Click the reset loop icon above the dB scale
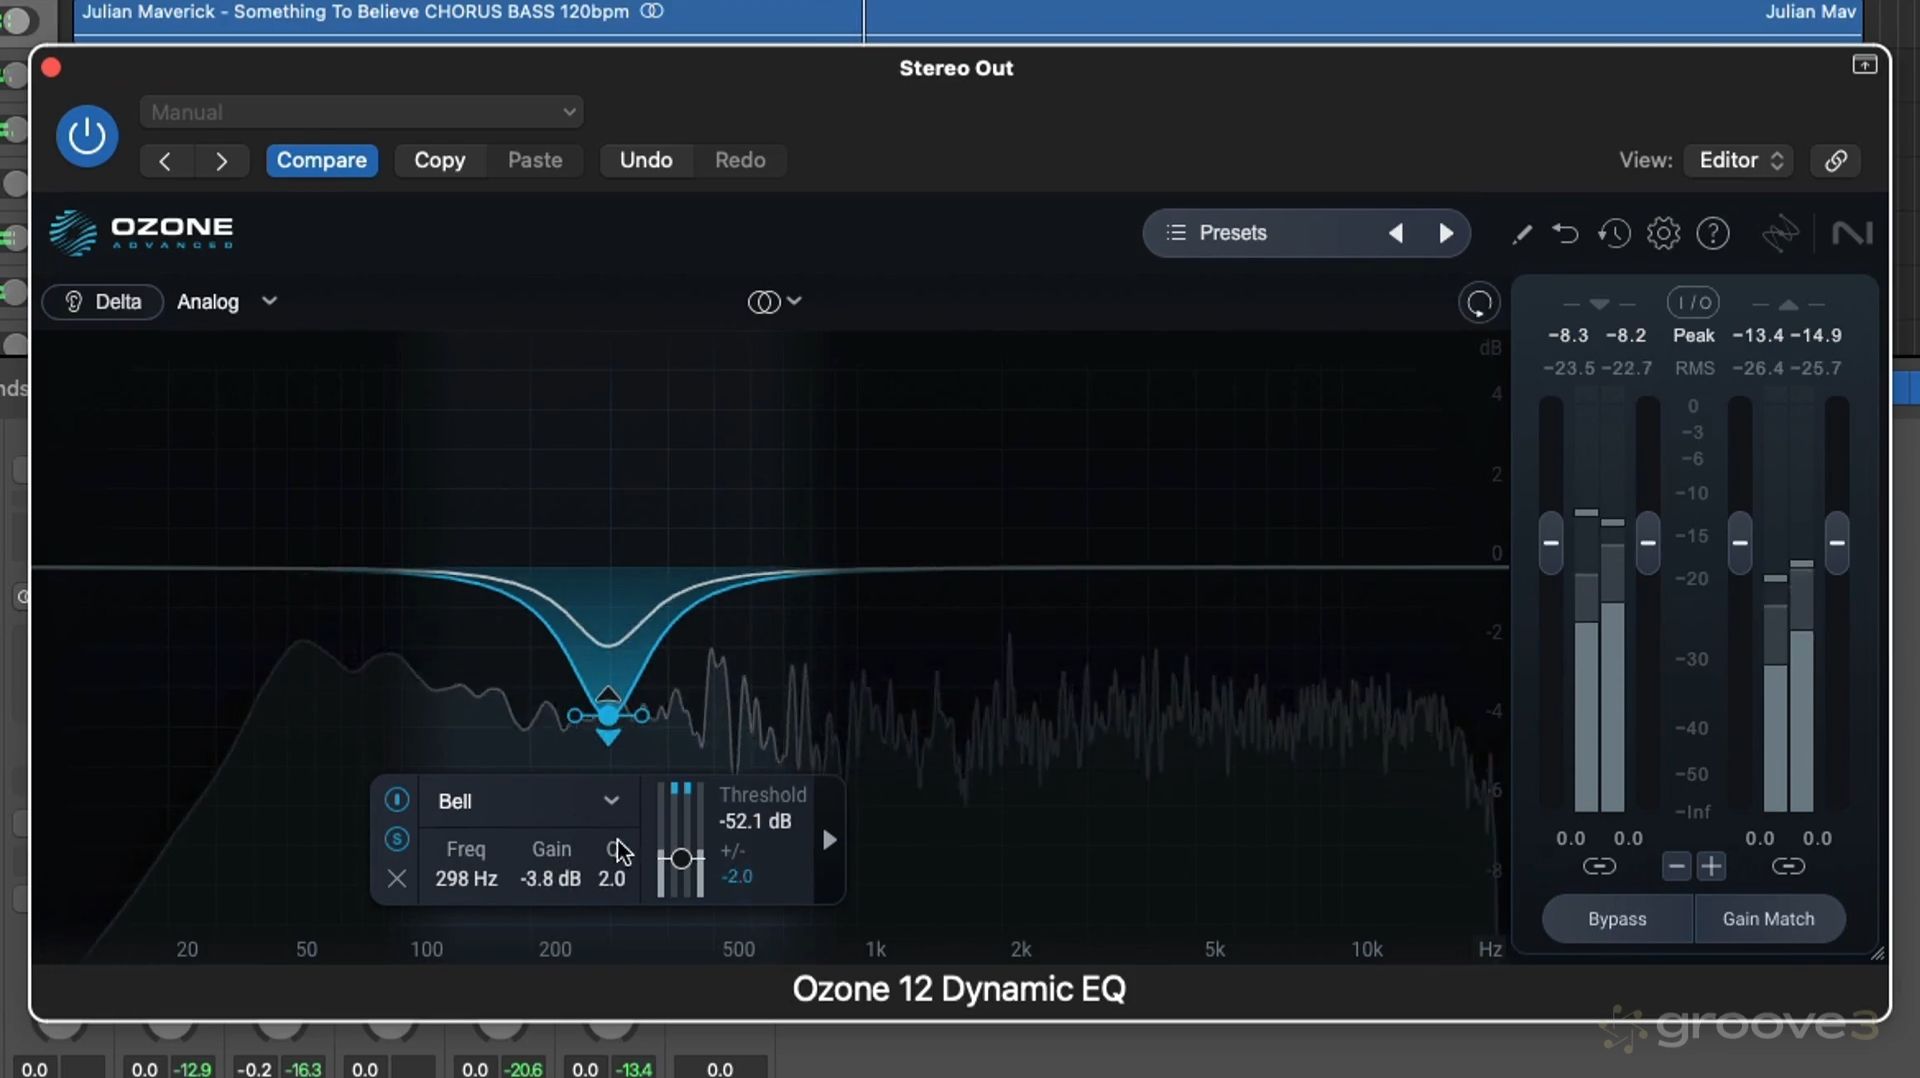 pyautogui.click(x=1479, y=303)
